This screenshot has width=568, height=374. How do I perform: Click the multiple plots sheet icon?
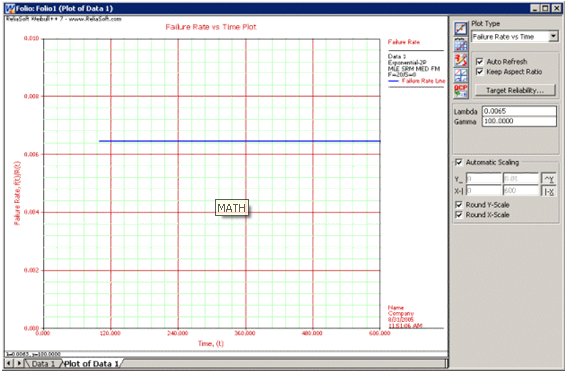pyautogui.click(x=461, y=75)
